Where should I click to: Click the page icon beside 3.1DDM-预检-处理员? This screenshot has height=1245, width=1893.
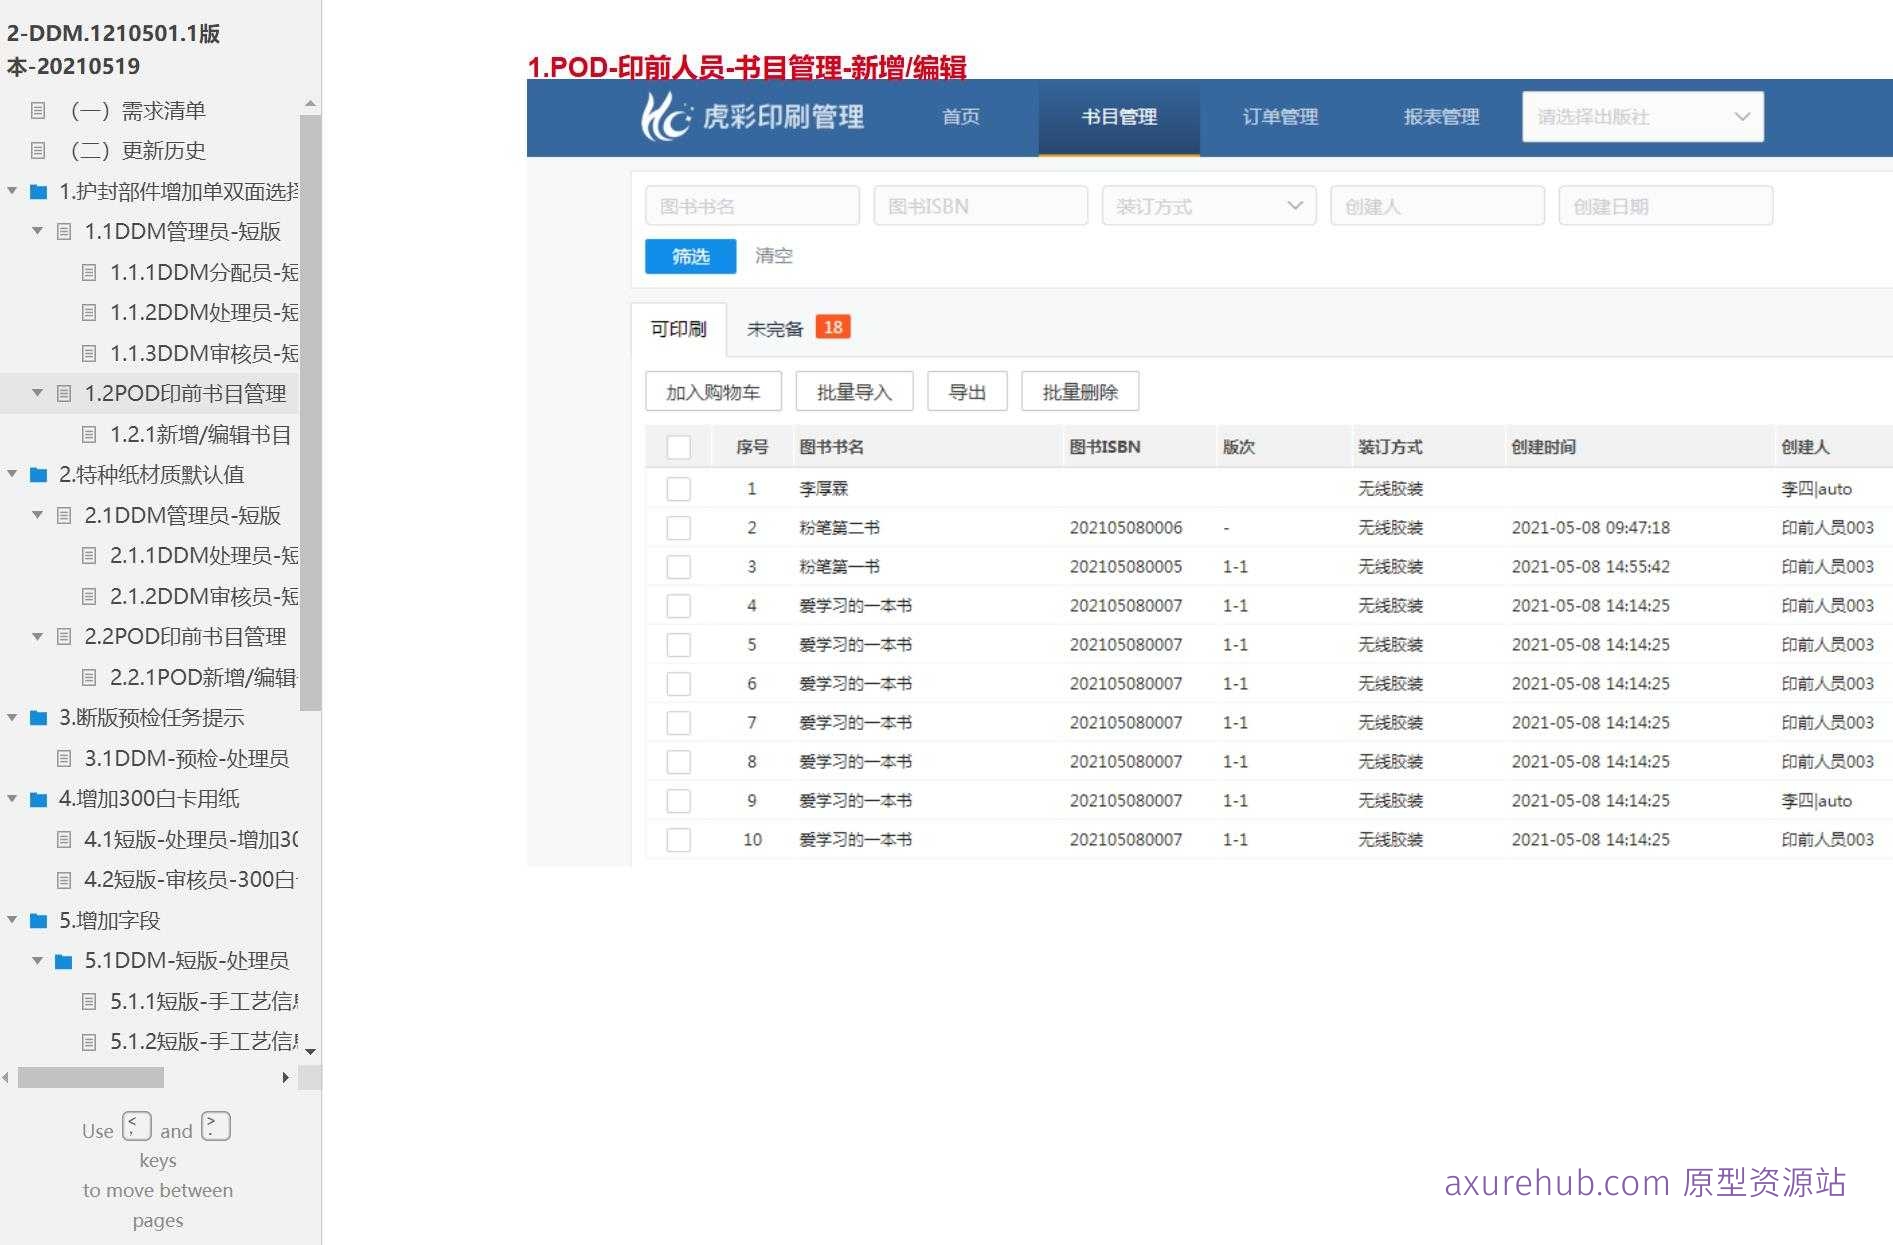coord(64,758)
